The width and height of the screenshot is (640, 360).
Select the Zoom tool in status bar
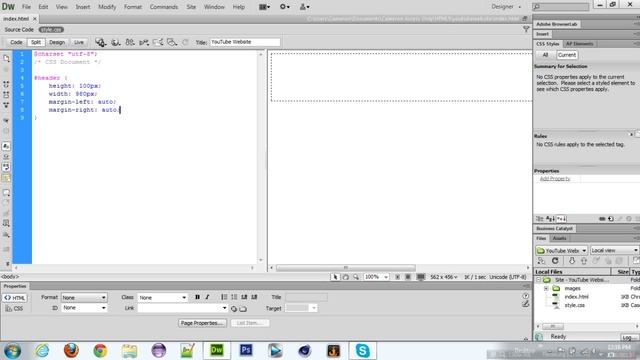pyautogui.click(x=356, y=277)
